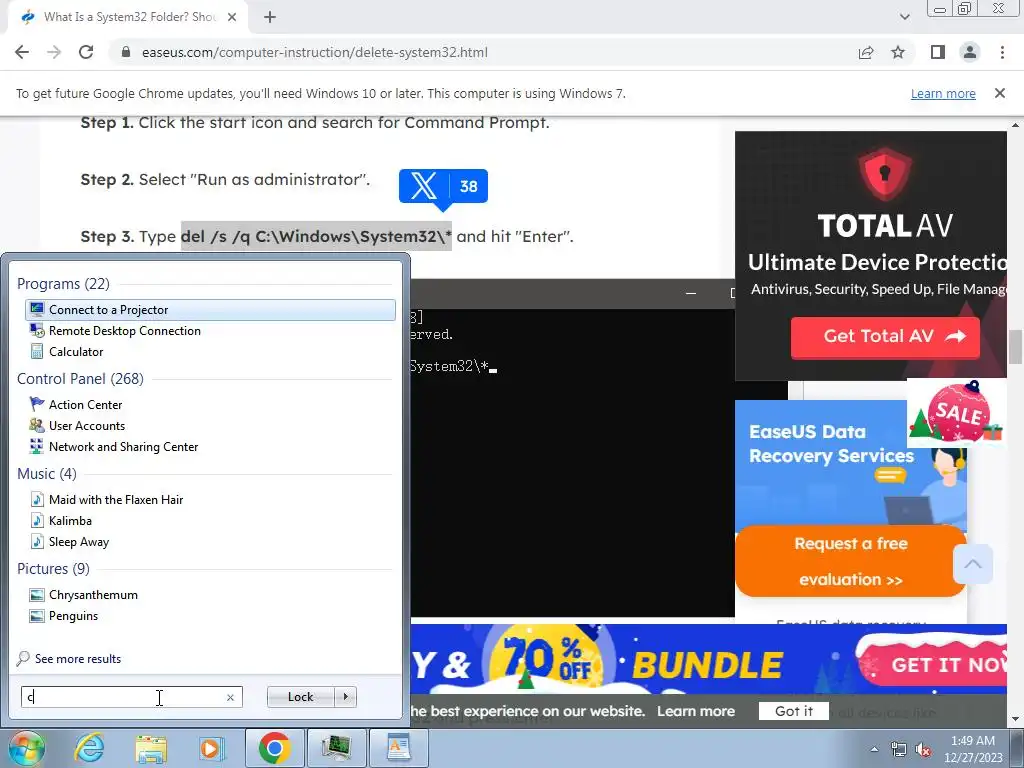This screenshot has height=768, width=1024.
Task: Click Learn more in cookie notice
Action: click(x=696, y=711)
